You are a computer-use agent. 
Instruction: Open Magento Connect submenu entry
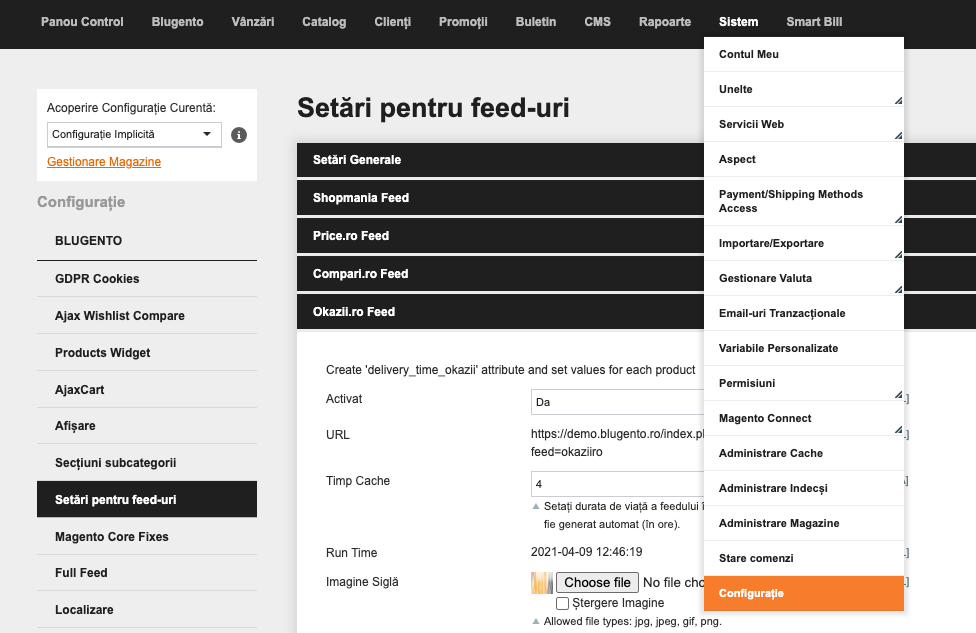point(804,418)
